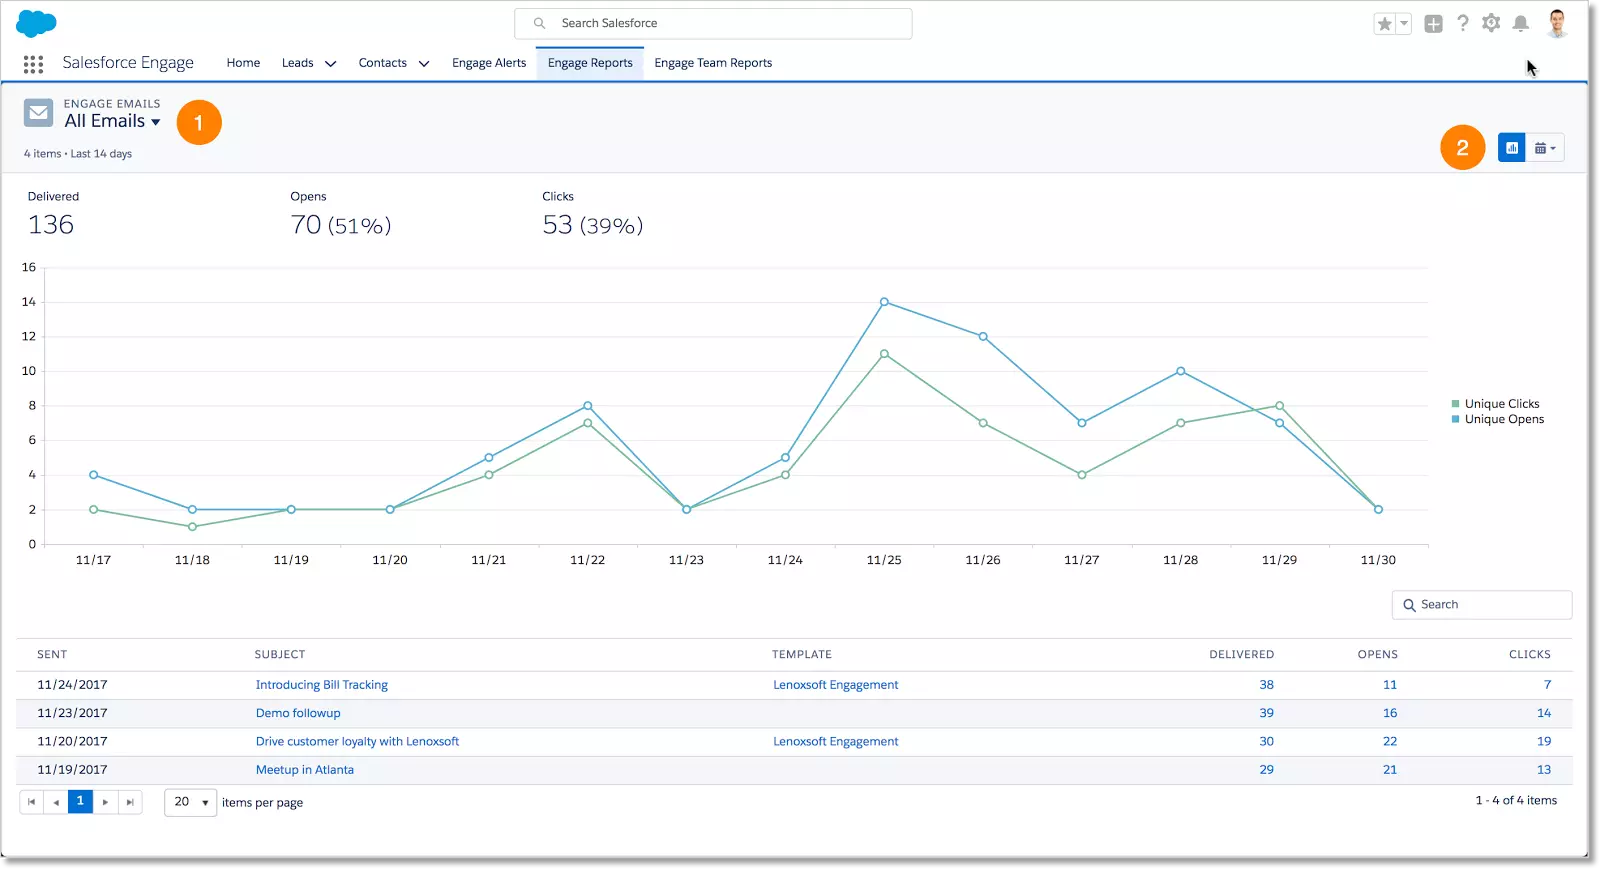This screenshot has width=1600, height=869.
Task: Toggle the chart view button
Action: click(1512, 148)
